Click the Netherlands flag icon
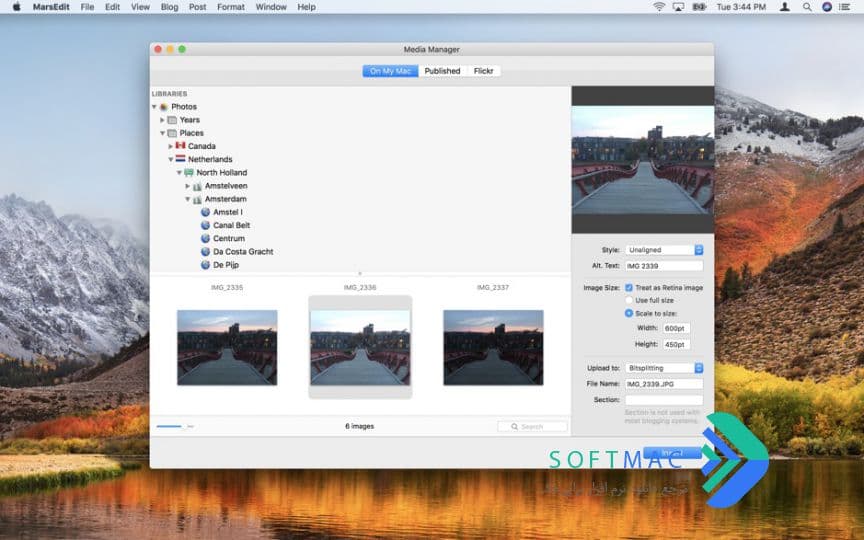Screen dimensions: 864x540 pos(180,159)
